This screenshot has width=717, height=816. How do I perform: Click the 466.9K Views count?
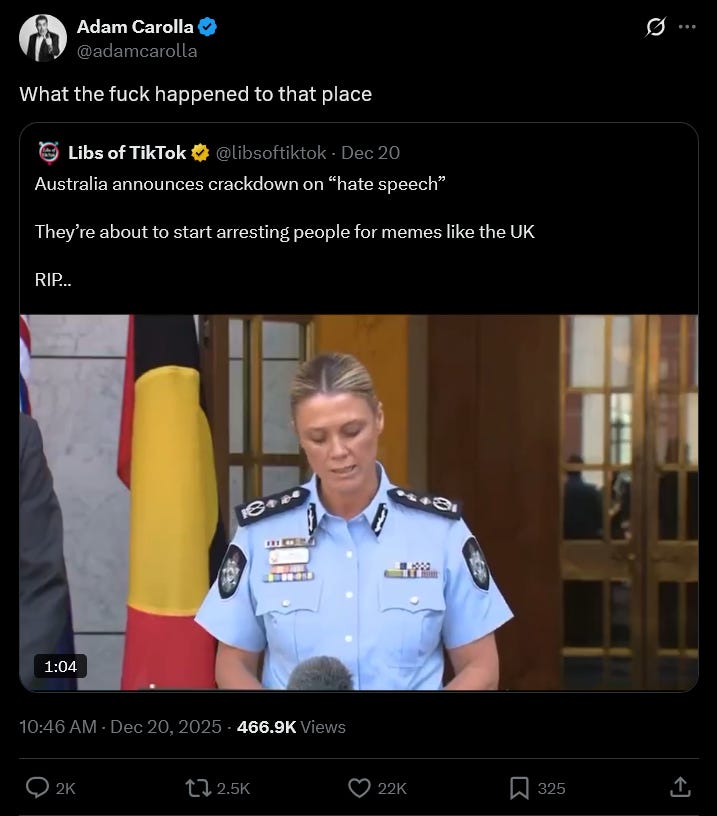point(291,726)
